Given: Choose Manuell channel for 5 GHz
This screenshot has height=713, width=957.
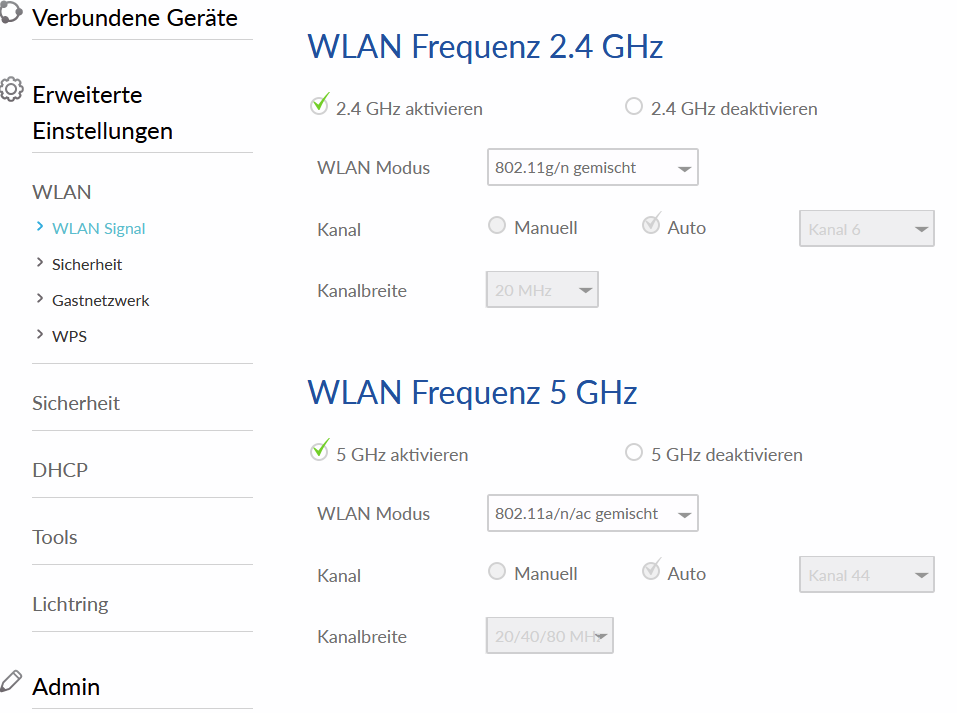Looking at the screenshot, I should 497,572.
